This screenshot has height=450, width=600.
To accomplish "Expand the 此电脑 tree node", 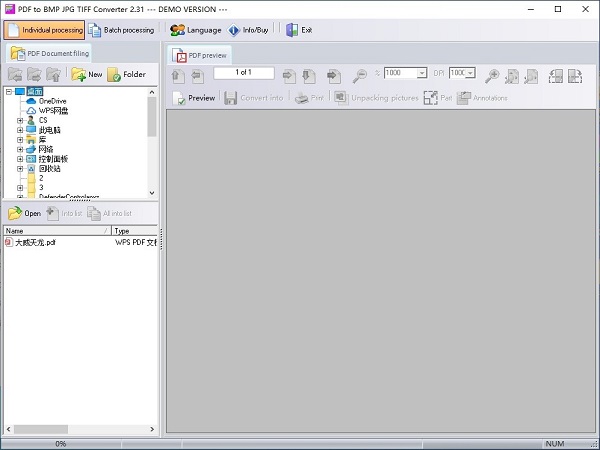I will point(20,130).
